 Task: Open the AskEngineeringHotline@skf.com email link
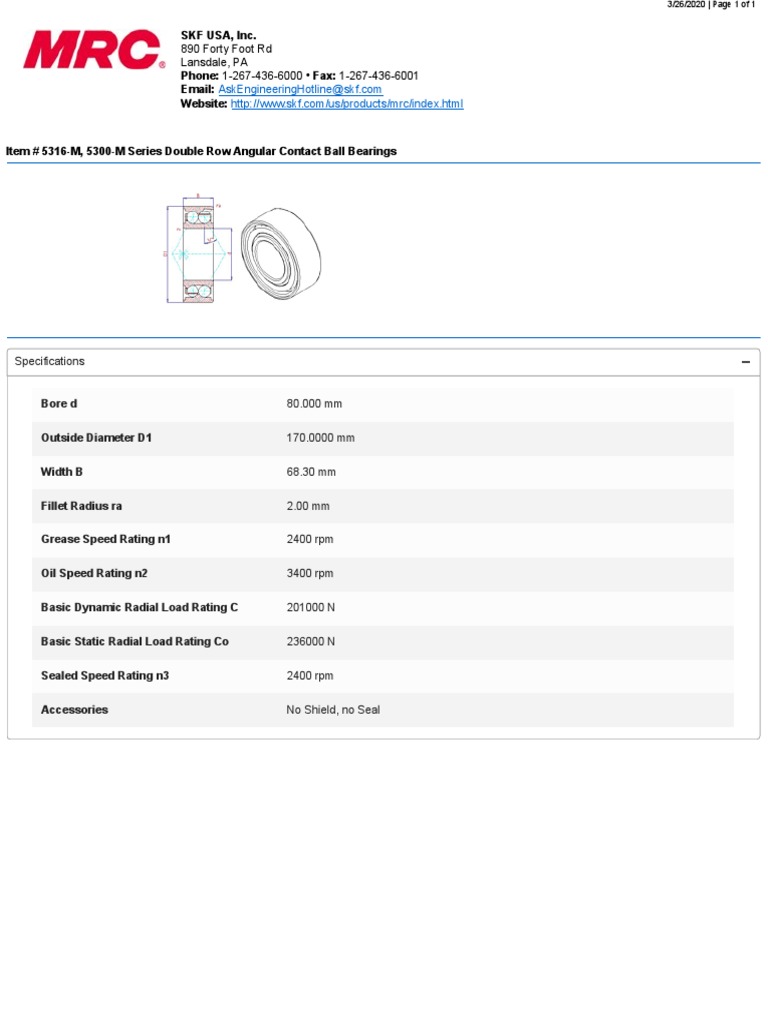pyautogui.click(x=300, y=89)
